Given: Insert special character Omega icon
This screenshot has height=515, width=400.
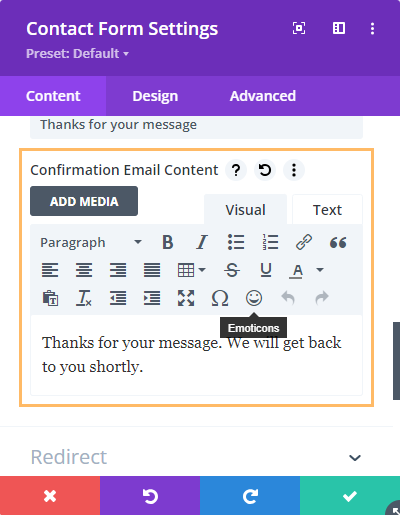Looking at the screenshot, I should click(220, 298).
